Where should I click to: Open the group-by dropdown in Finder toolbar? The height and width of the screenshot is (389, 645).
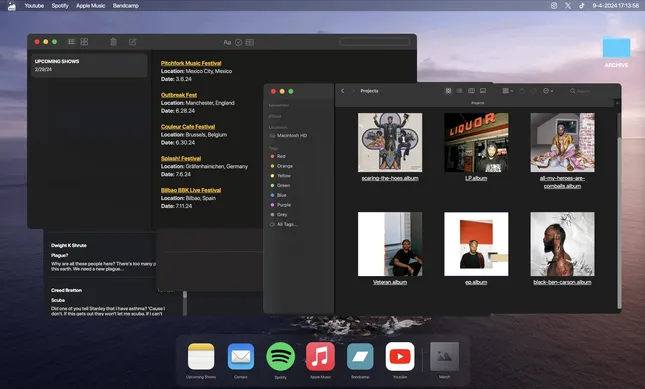coord(508,91)
